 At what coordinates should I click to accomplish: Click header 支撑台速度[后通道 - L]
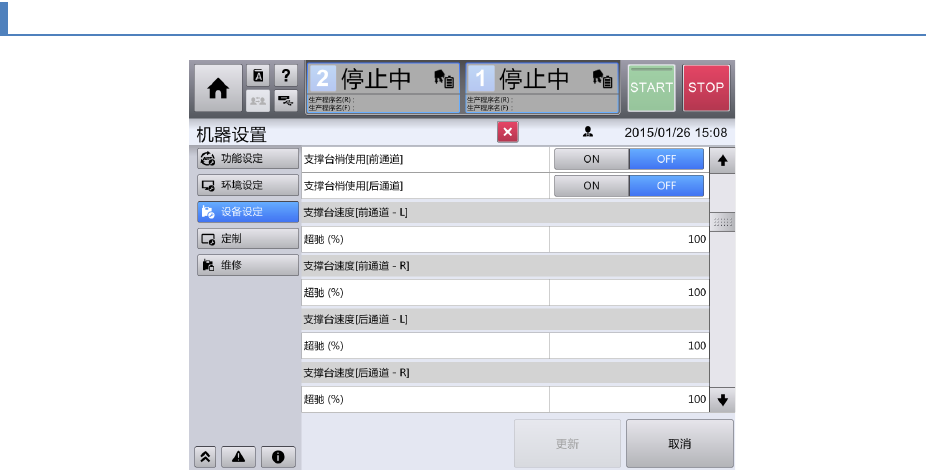(x=356, y=319)
